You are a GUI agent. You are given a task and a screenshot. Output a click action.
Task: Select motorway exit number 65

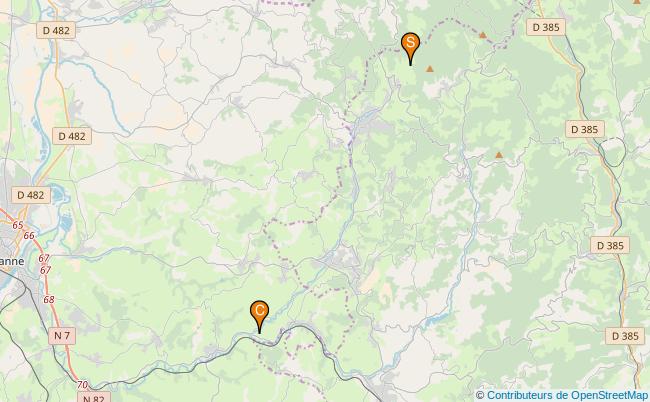tap(18, 225)
